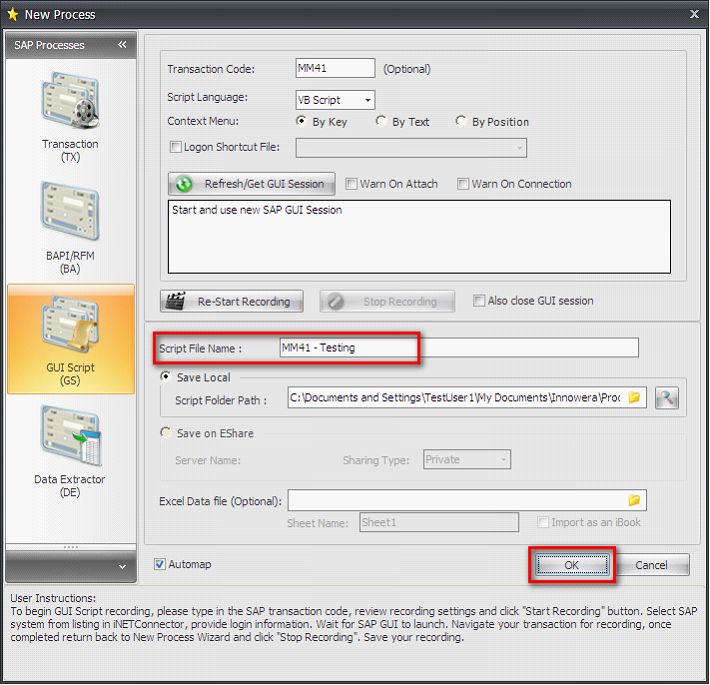Viewport: 710px width, 685px height.
Task: Click the wrench settings icon beside folder path
Action: coord(667,398)
